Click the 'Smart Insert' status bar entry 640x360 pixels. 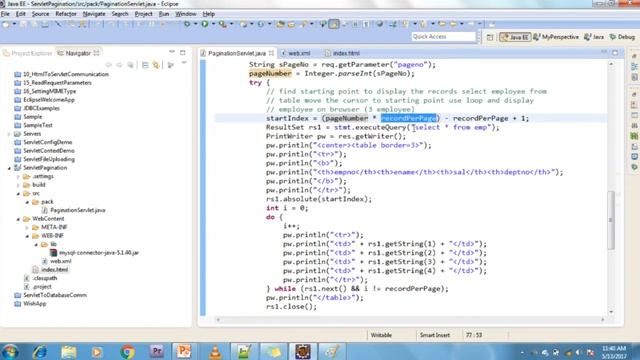(x=435, y=335)
